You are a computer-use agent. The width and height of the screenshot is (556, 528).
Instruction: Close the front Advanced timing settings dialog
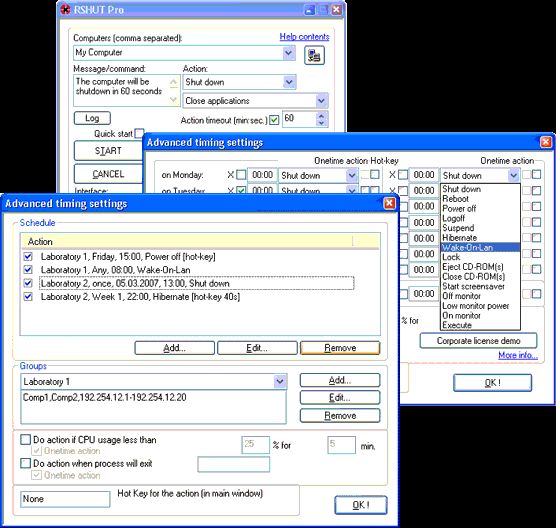389,203
